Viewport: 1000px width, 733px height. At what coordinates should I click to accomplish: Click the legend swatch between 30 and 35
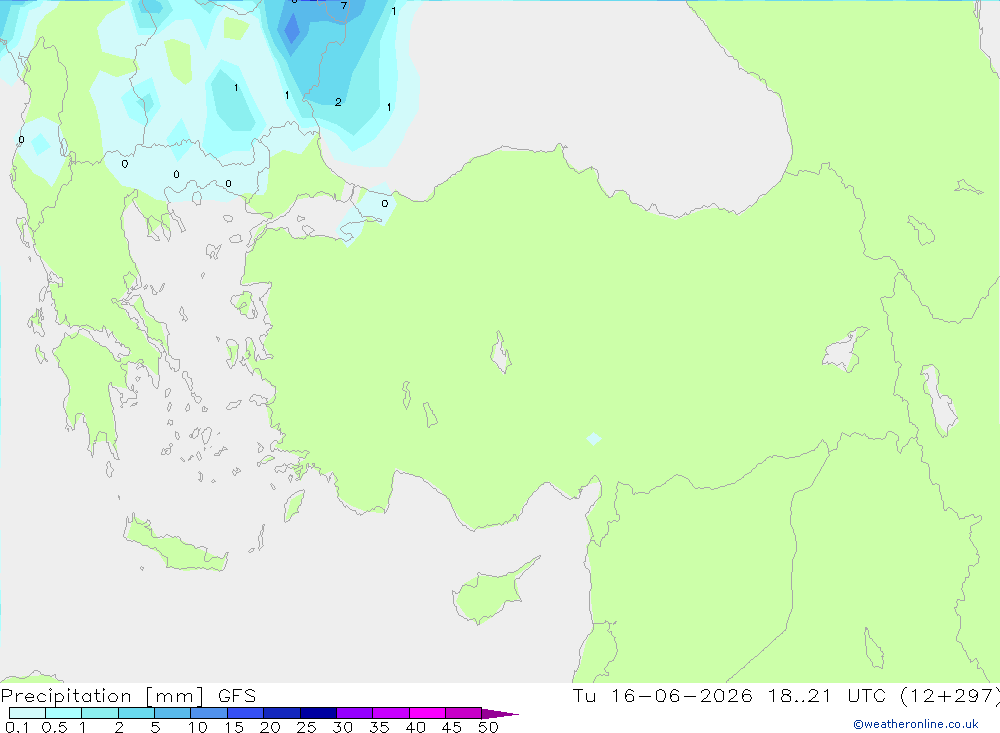click(355, 713)
